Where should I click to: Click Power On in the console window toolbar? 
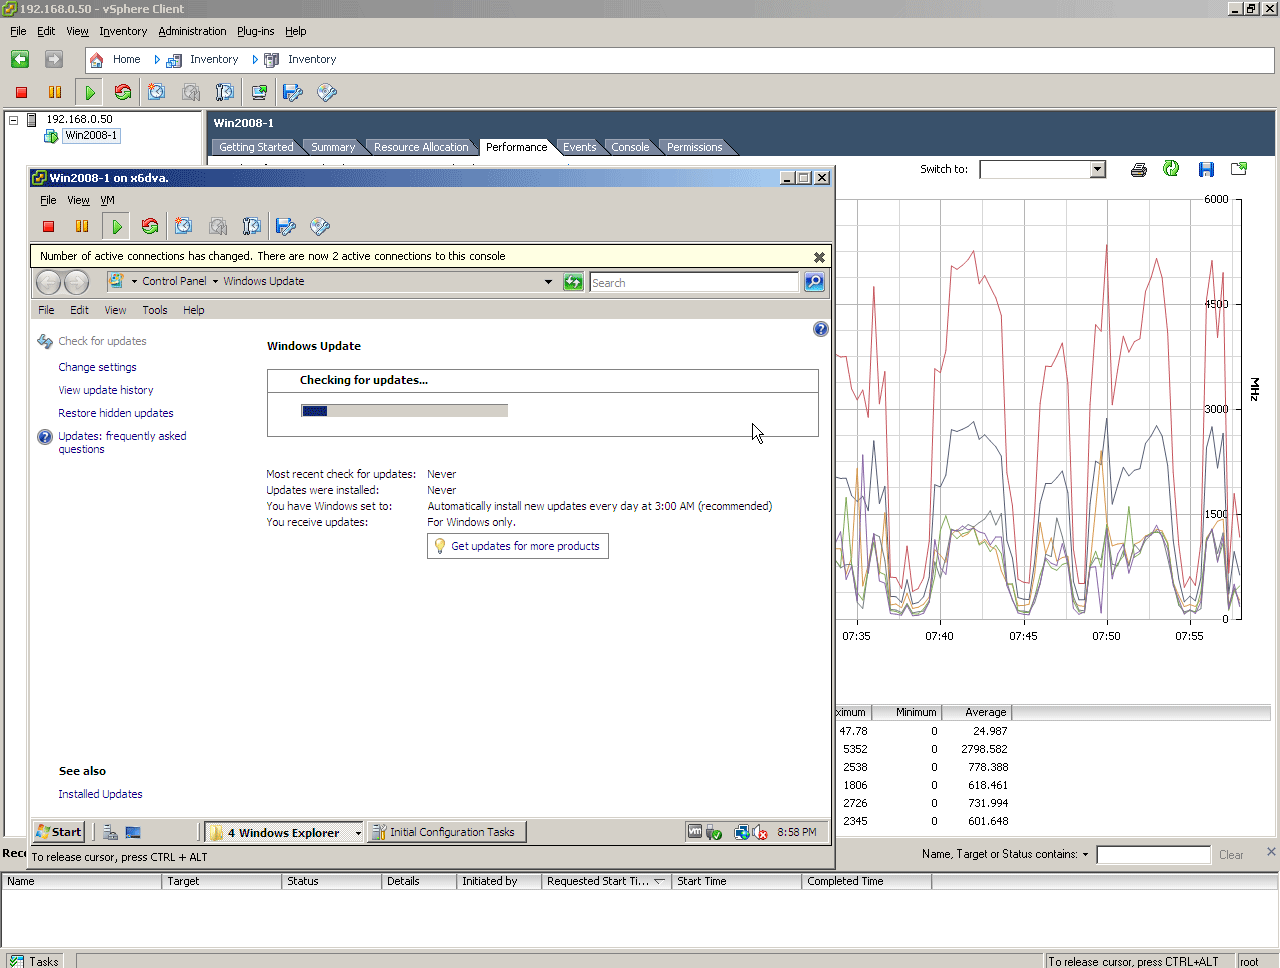pyautogui.click(x=117, y=226)
